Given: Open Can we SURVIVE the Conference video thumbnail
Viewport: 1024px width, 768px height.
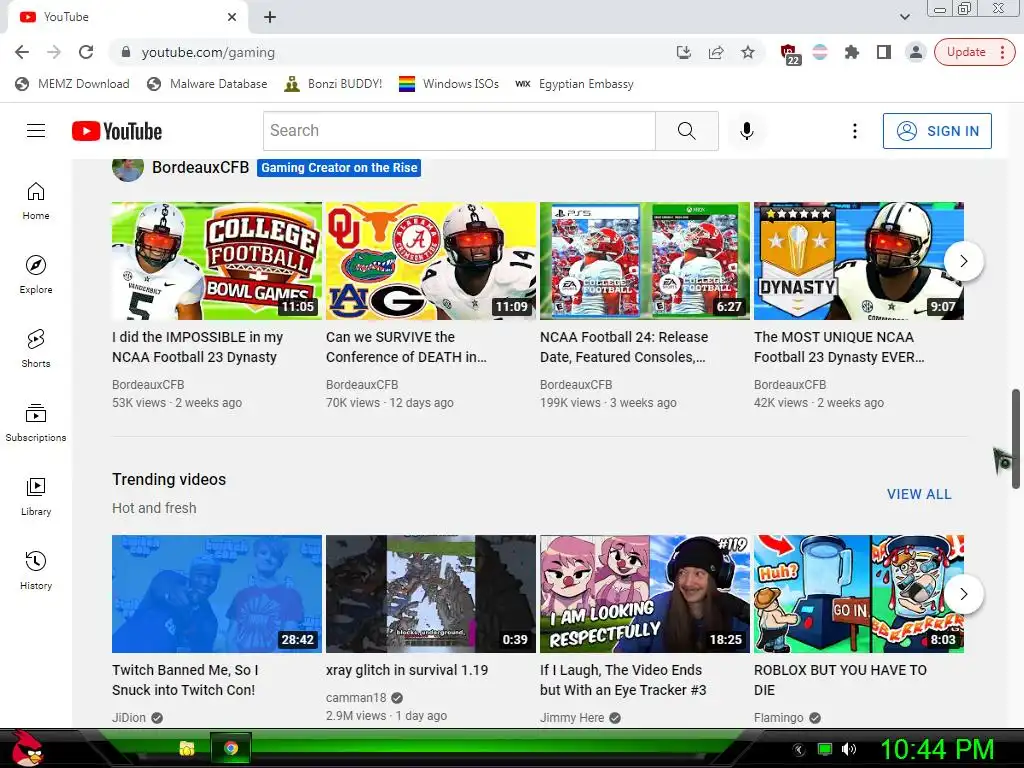Looking at the screenshot, I should (x=431, y=261).
